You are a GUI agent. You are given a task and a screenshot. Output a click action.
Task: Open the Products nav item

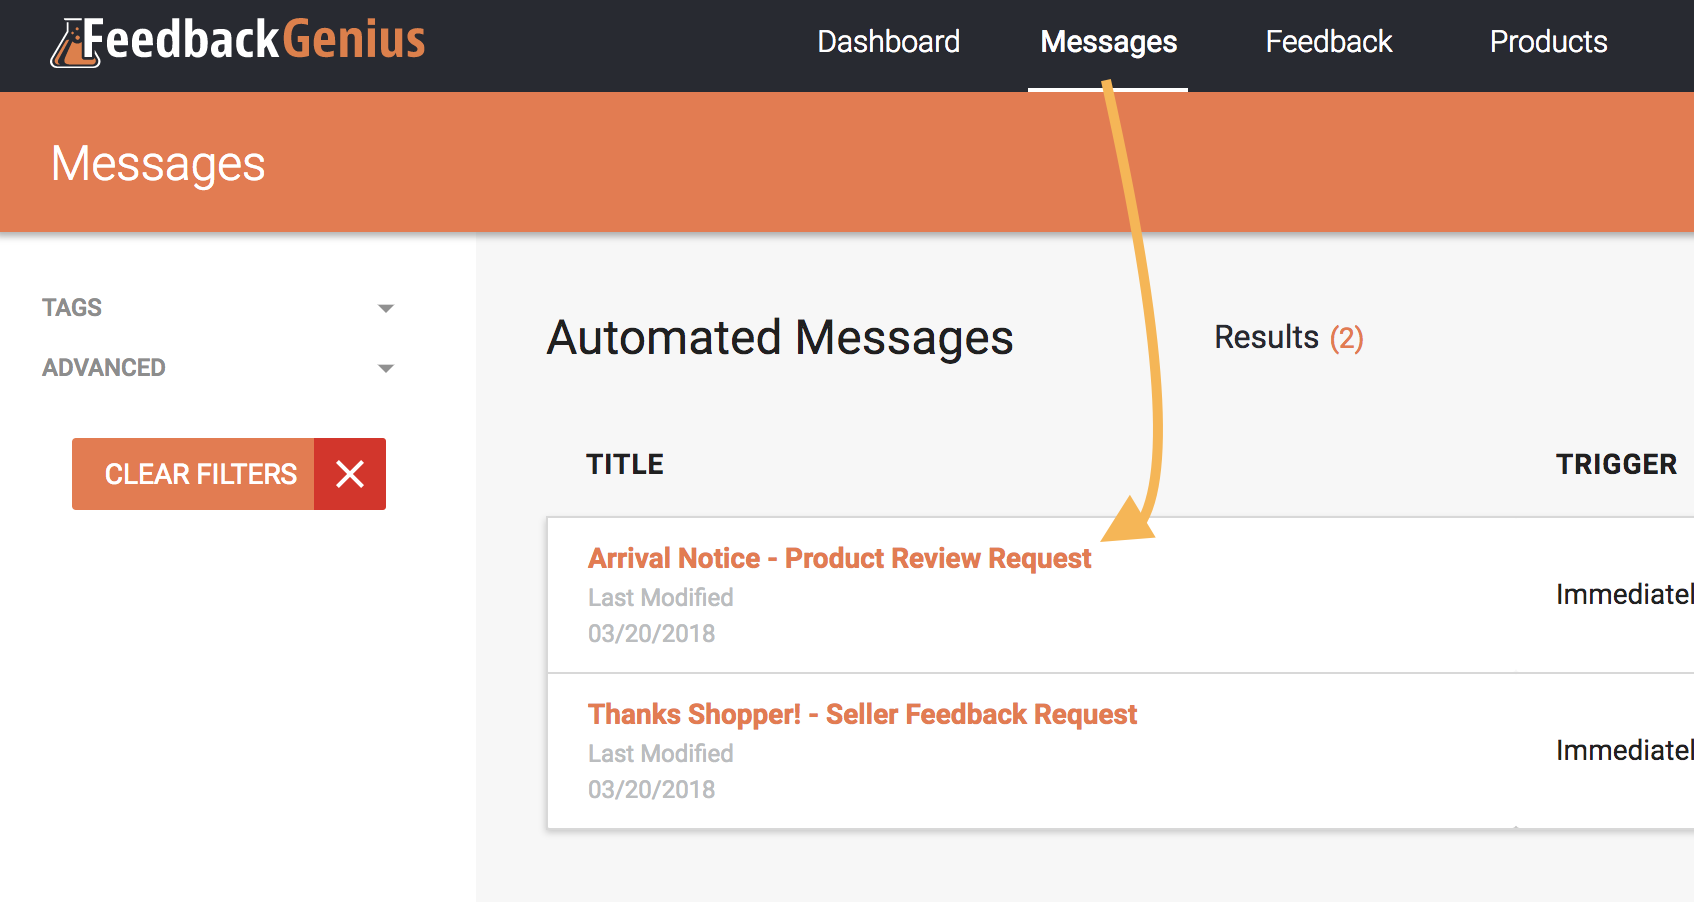pyautogui.click(x=1548, y=42)
